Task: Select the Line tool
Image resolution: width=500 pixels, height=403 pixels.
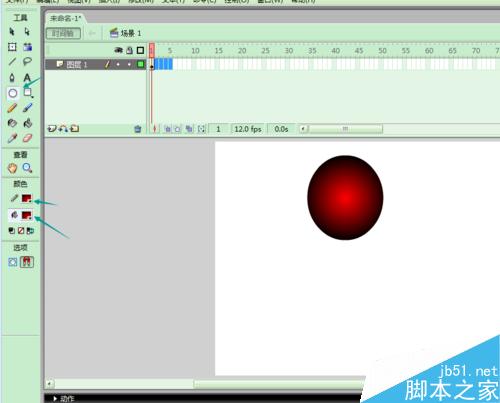Action: pyautogui.click(x=12, y=62)
